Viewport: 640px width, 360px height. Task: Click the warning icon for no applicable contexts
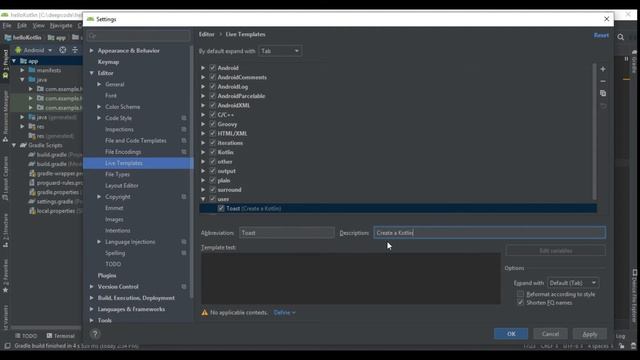[x=204, y=313]
